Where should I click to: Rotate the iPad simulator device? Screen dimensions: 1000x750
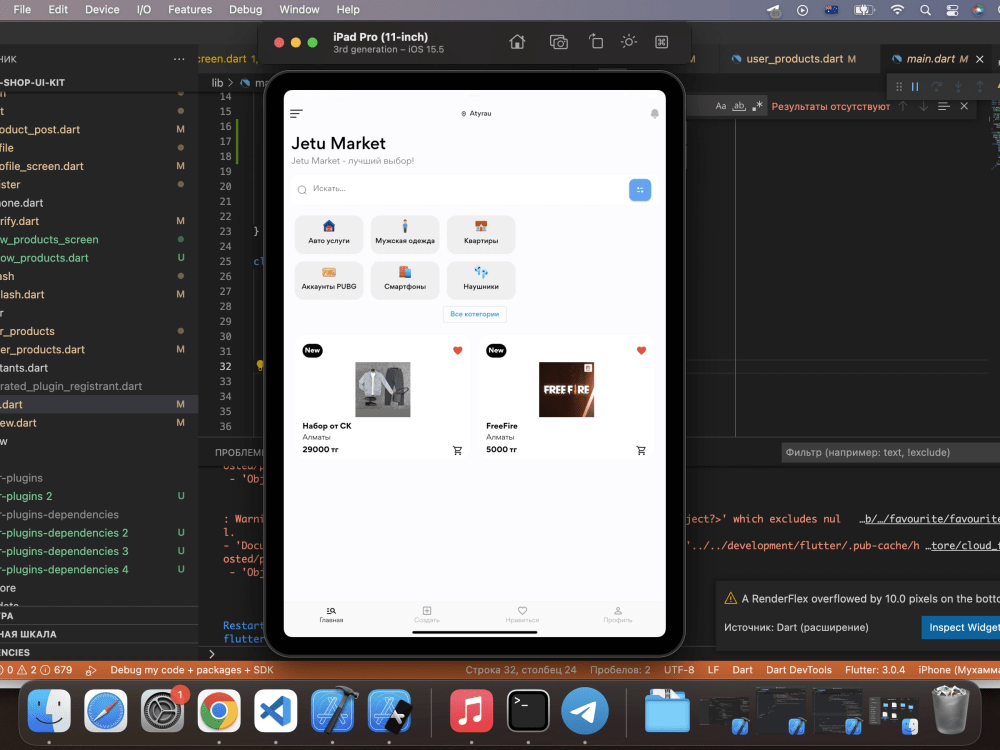point(595,42)
